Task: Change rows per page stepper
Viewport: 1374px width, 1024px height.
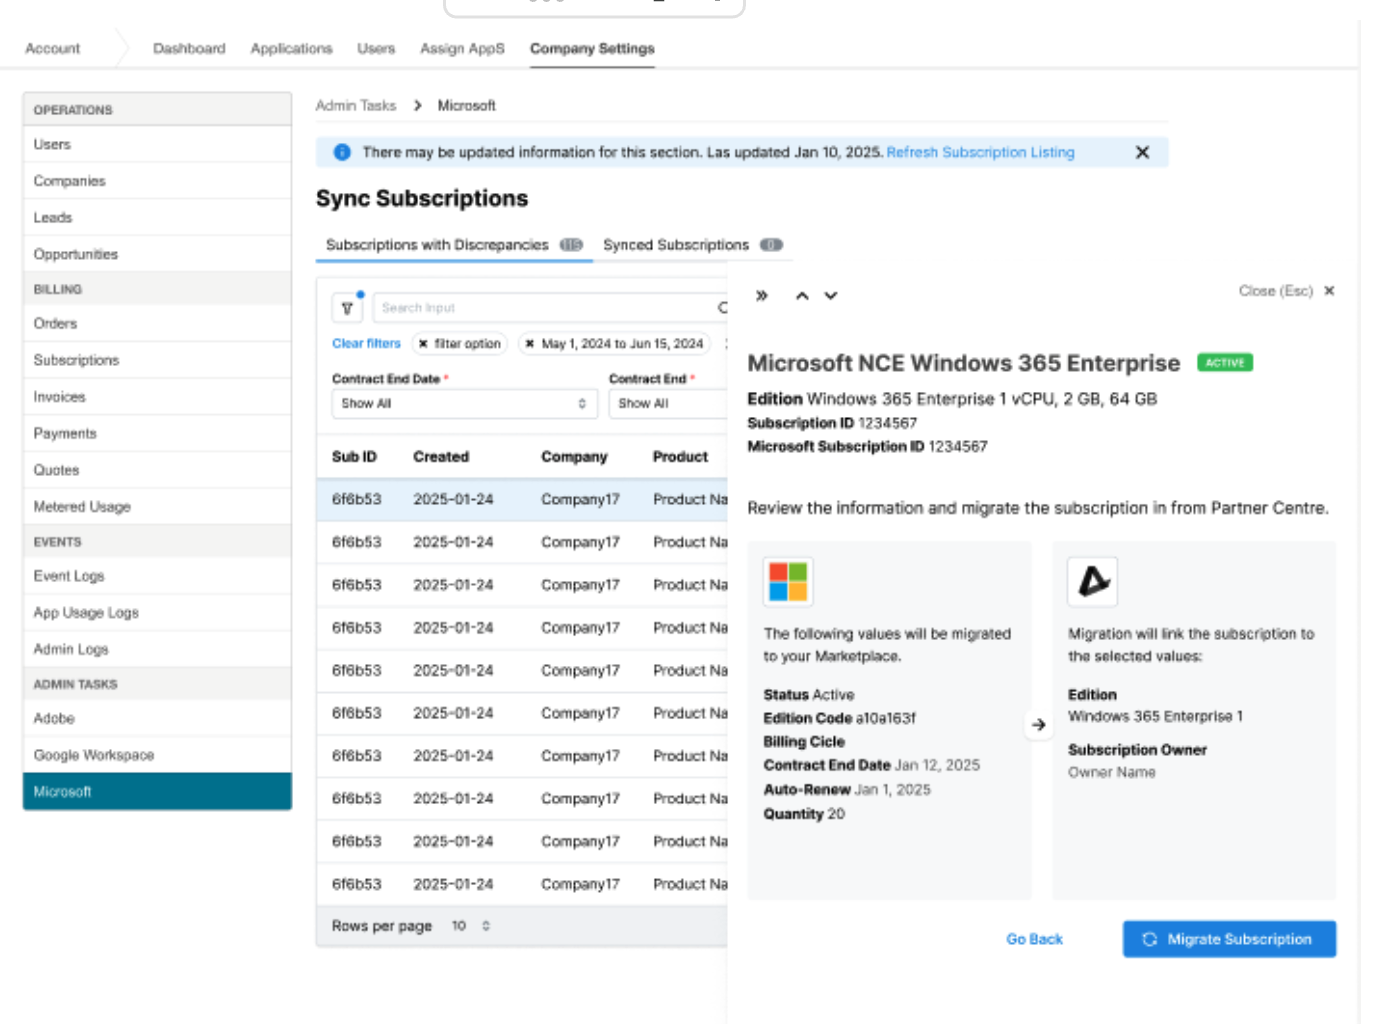Action: (x=486, y=926)
